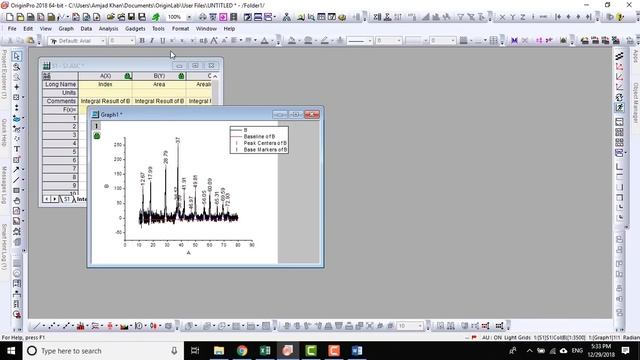Switch to the S1 worksheet tab
The height and width of the screenshot is (360, 640).
(67, 199)
